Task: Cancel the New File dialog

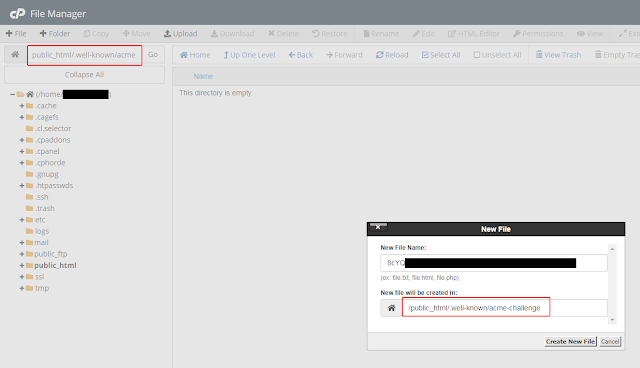Action: 610,341
